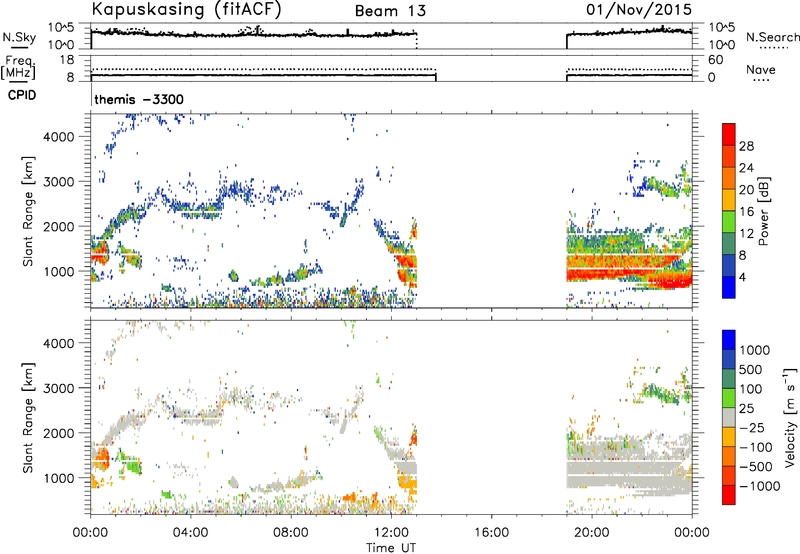The image size is (800, 554).
Task: Click the '16:00' time axis tick label
Action: pyautogui.click(x=491, y=533)
